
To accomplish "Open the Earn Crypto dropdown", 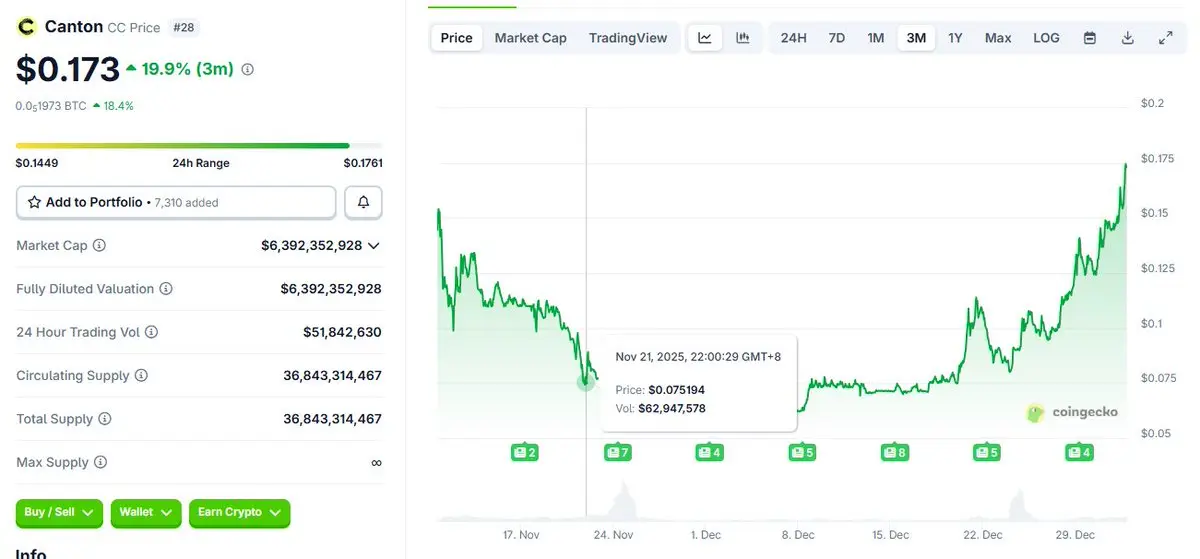I will click(x=239, y=513).
